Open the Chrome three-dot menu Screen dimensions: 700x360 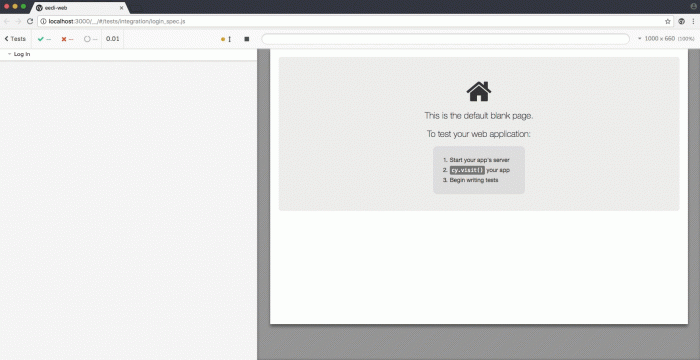point(693,21)
